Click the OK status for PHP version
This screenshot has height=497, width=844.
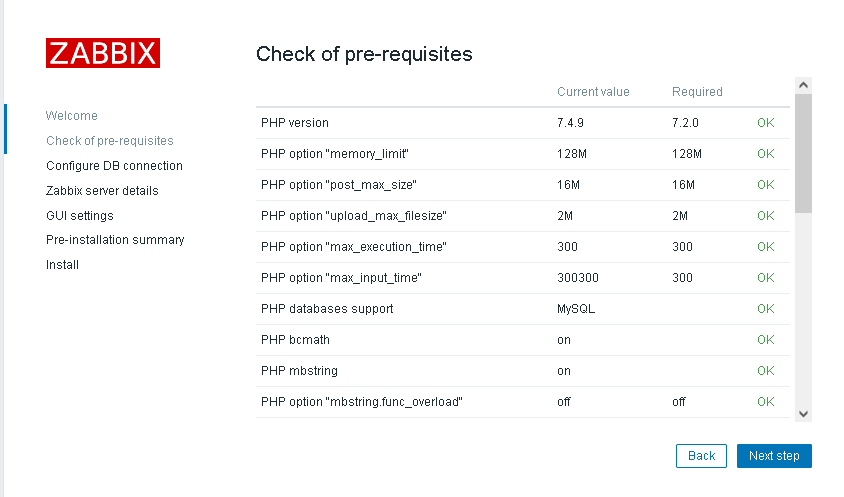765,123
